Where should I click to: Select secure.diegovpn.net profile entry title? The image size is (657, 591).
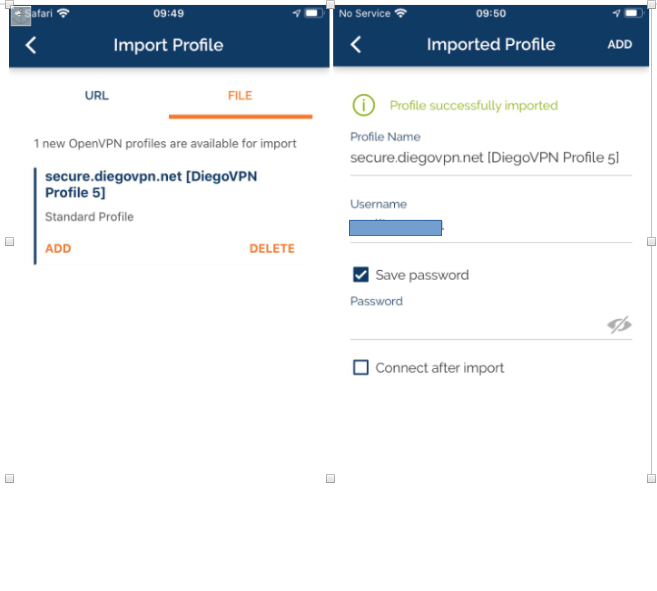150,184
